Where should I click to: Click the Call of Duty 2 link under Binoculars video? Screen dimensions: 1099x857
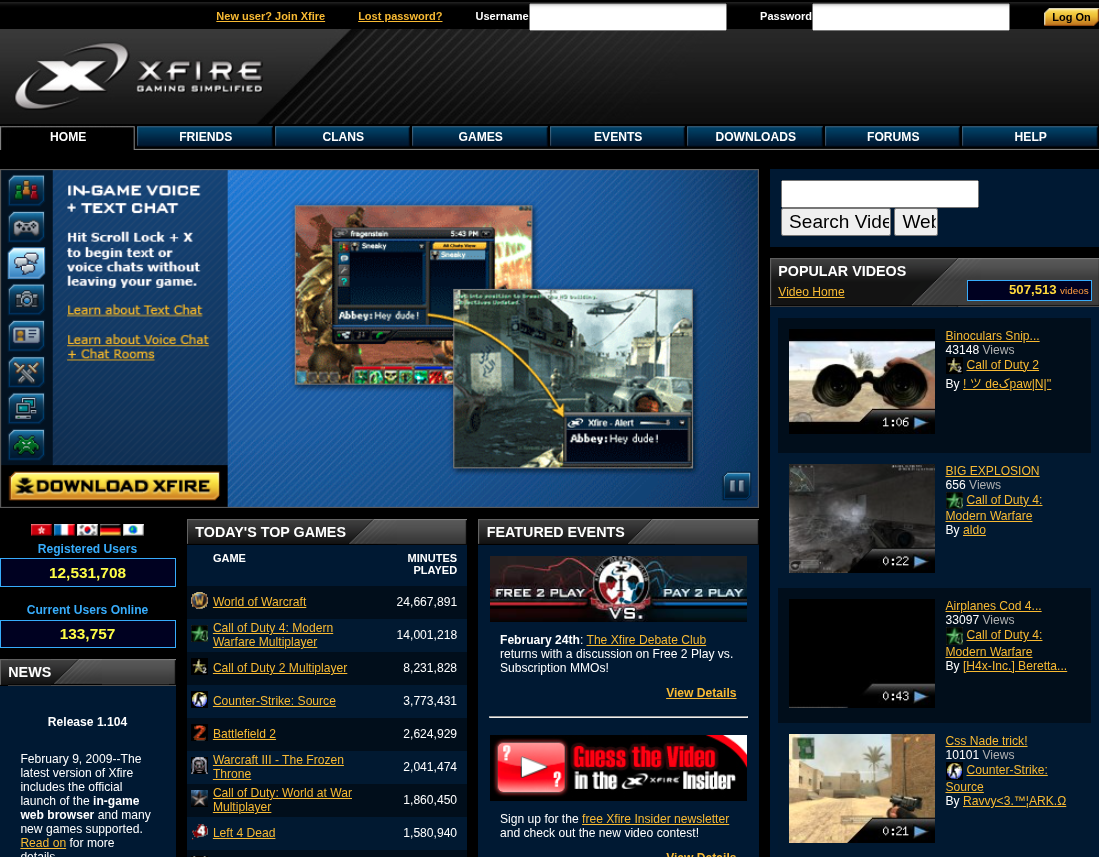(1002, 364)
